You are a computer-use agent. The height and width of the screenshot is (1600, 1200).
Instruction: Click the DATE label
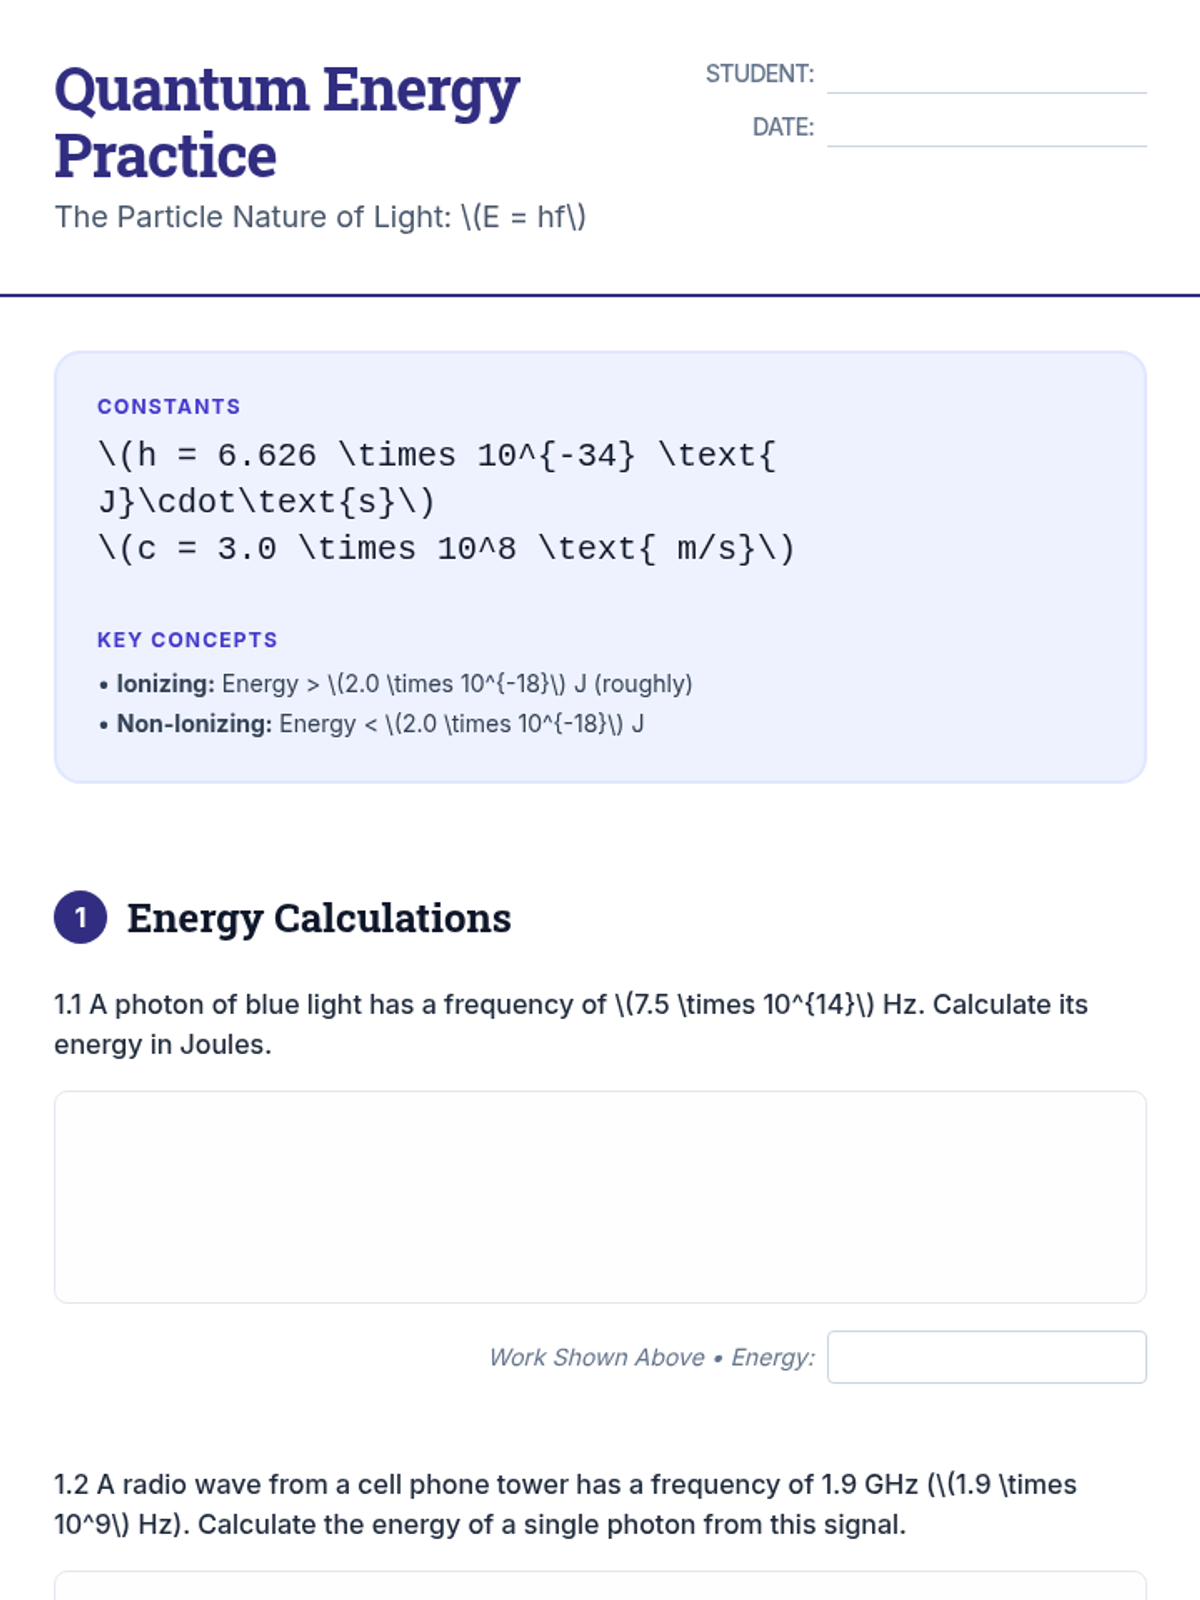pos(783,127)
